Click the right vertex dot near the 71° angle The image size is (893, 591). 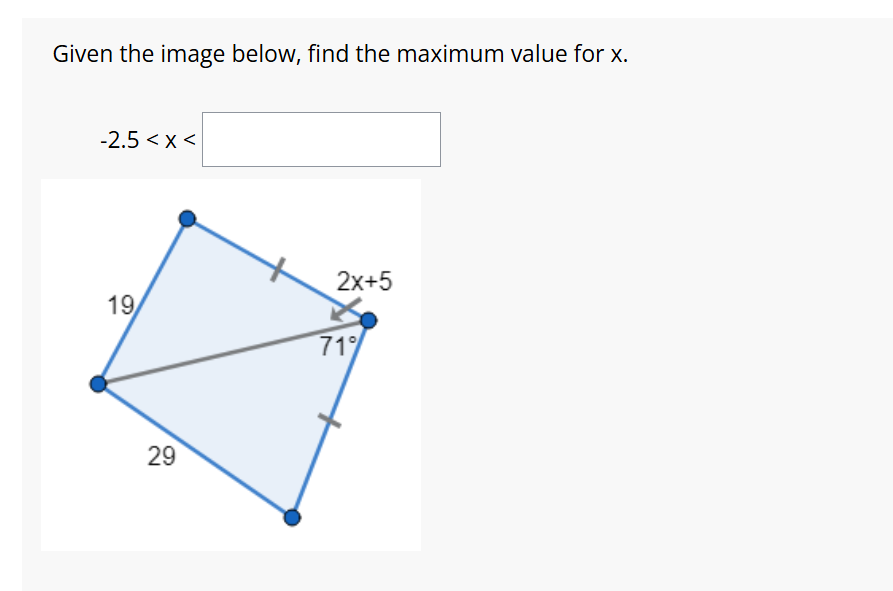pyautogui.click(x=368, y=321)
